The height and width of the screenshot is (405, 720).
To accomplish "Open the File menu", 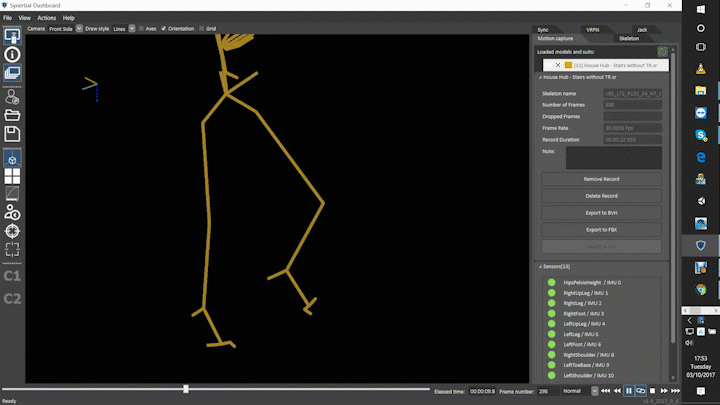I will point(7,18).
